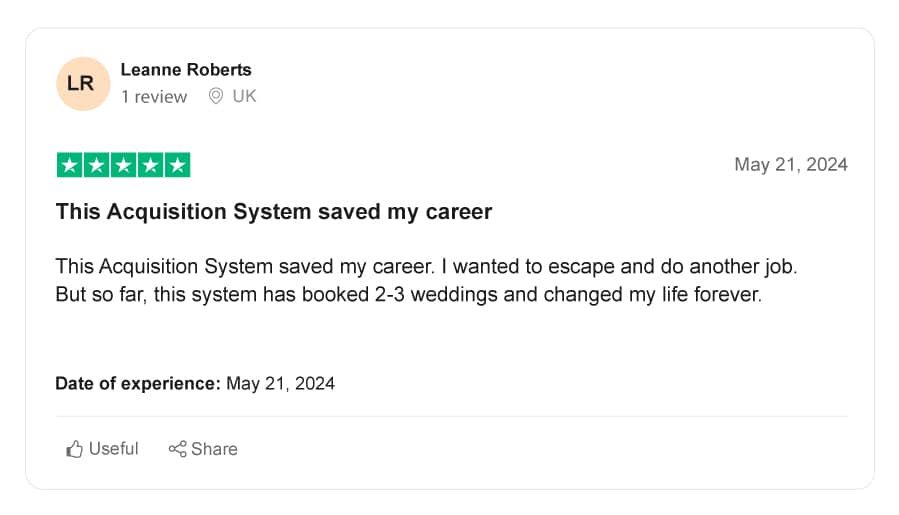Click the first green star
Image resolution: width=899 pixels, height=515 pixels.
coord(69,165)
